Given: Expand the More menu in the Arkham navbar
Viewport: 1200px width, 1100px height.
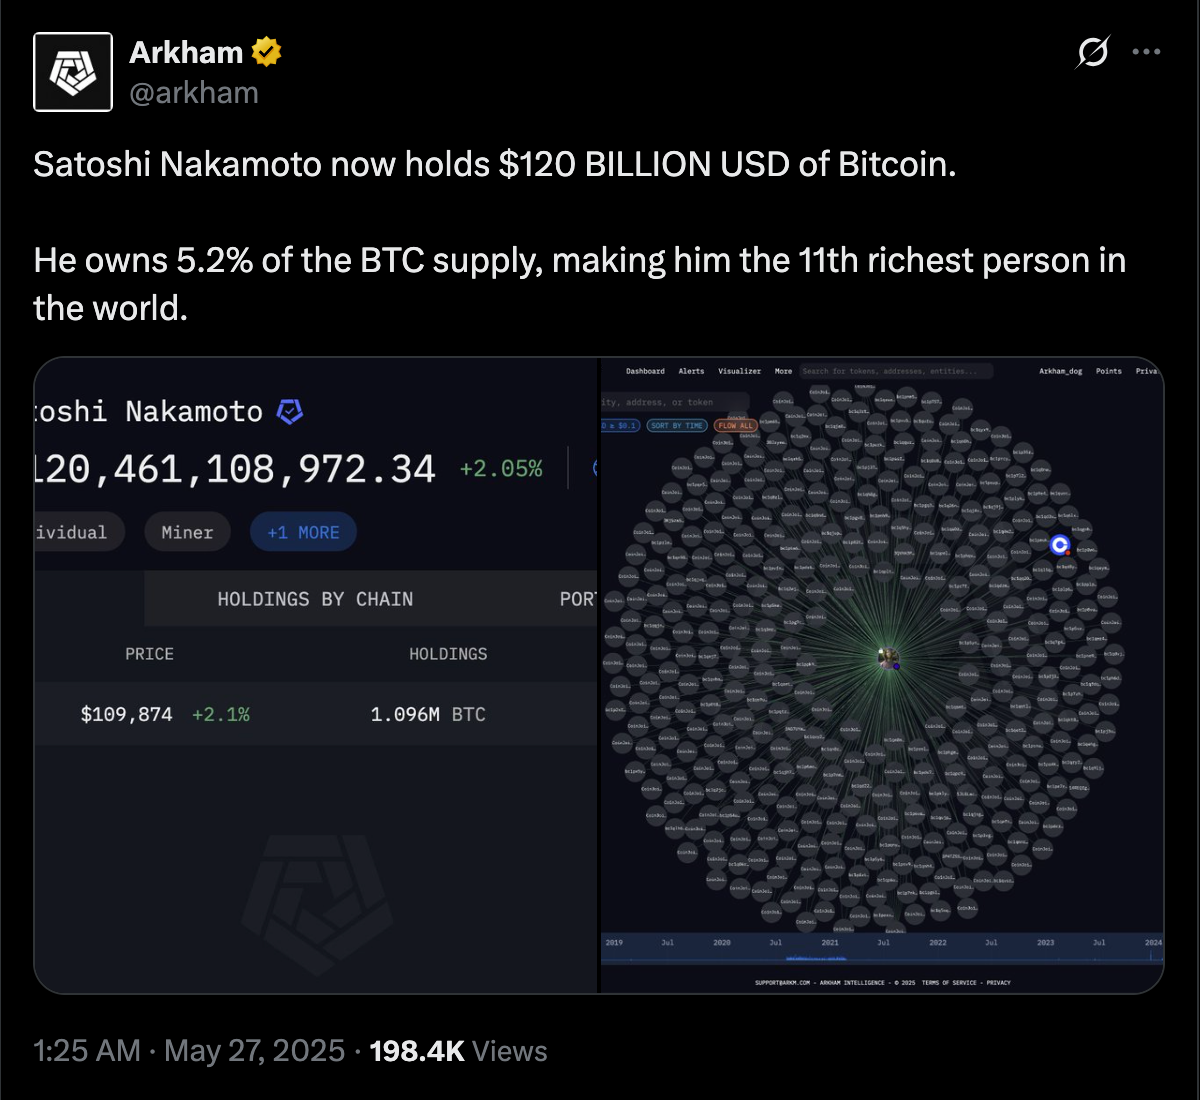Looking at the screenshot, I should [x=783, y=371].
